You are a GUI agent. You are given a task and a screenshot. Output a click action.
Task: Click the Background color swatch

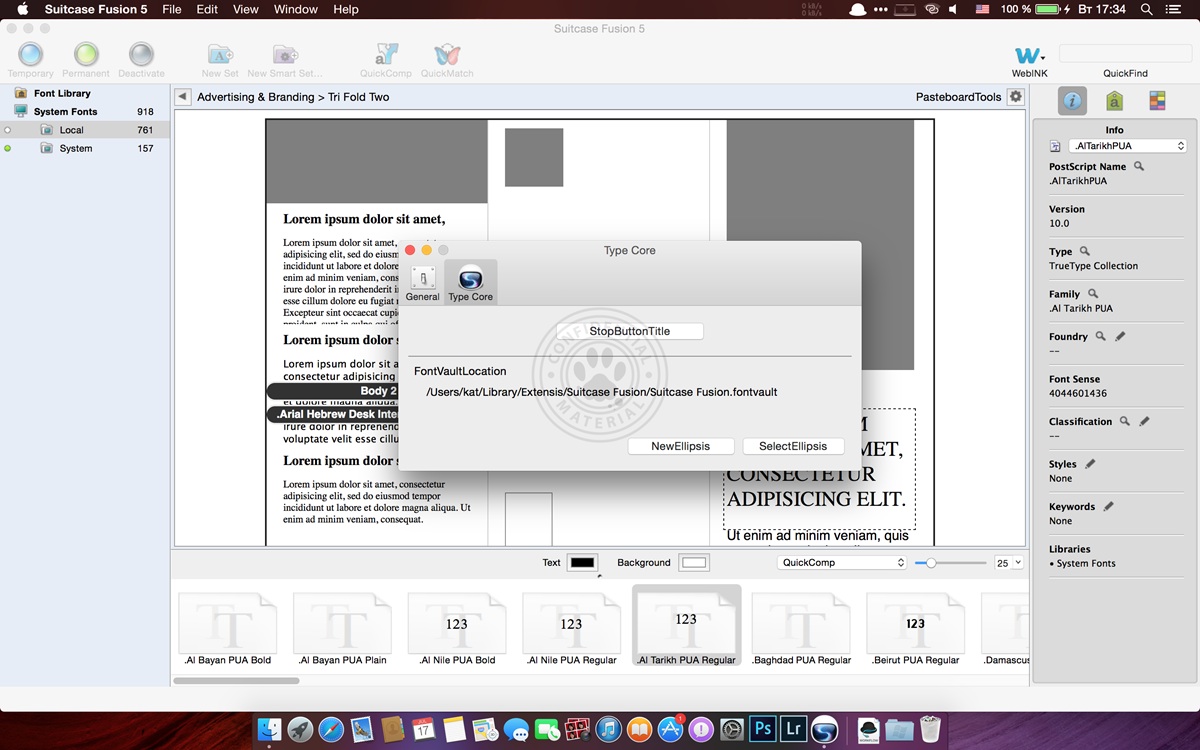click(694, 563)
